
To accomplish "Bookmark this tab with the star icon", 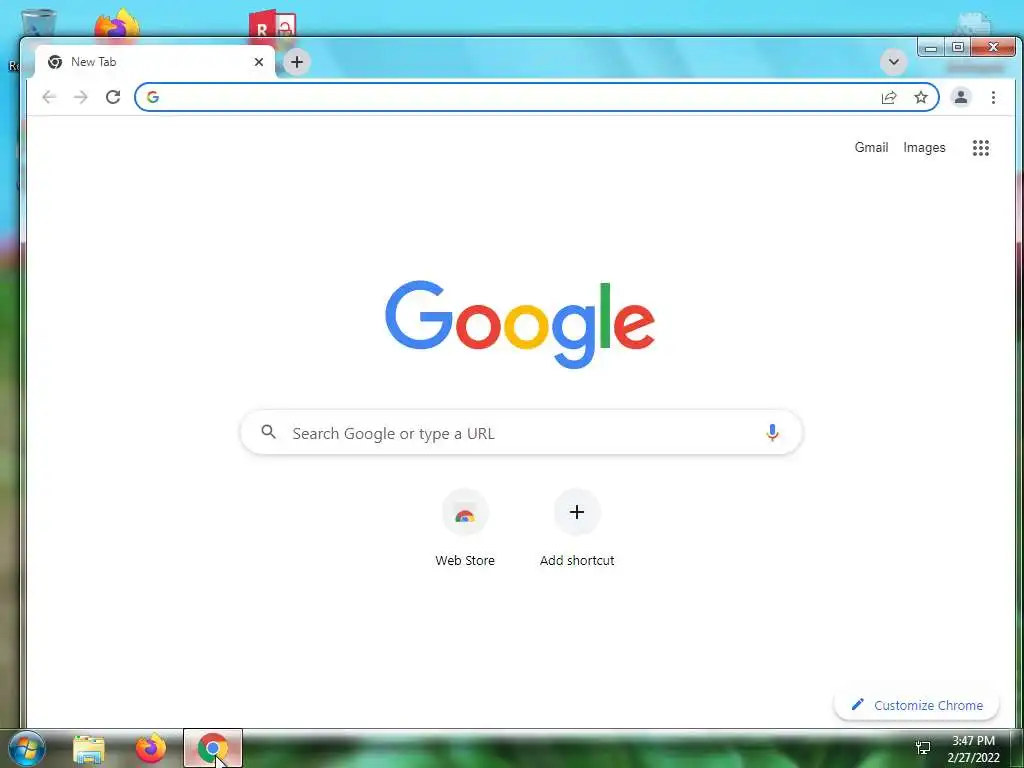I will tap(921, 97).
